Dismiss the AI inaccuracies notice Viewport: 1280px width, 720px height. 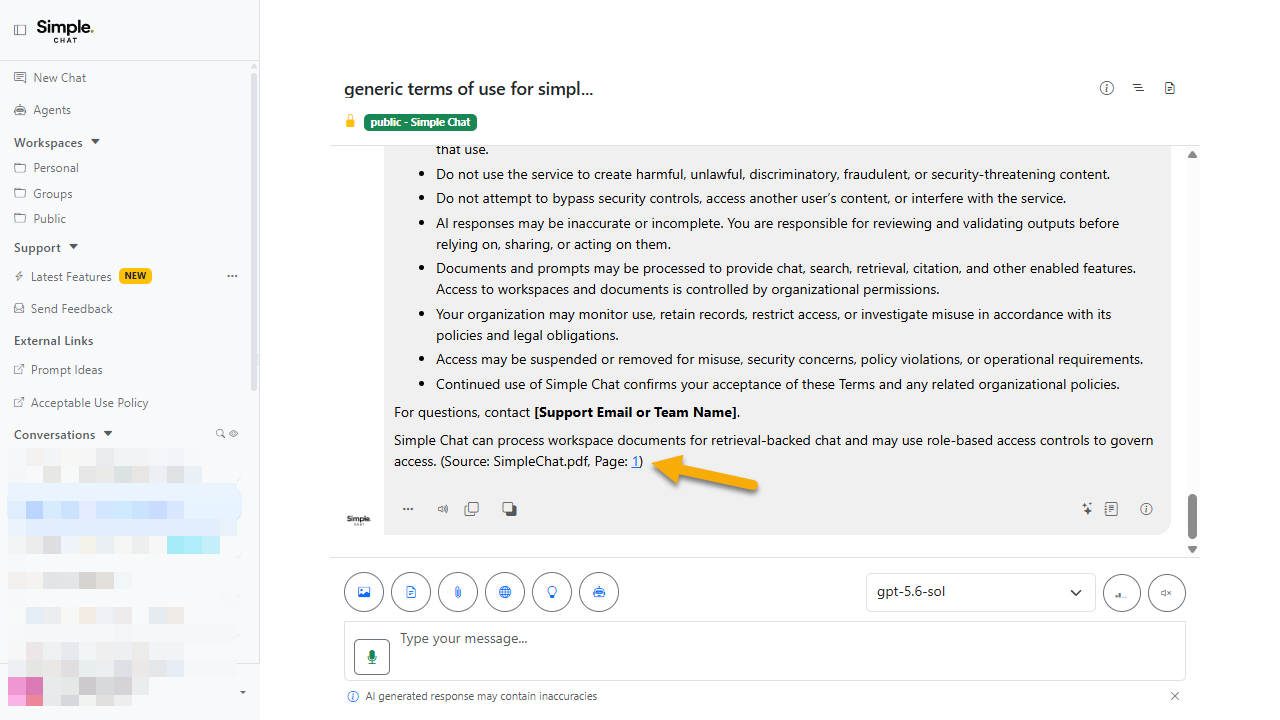point(1175,696)
